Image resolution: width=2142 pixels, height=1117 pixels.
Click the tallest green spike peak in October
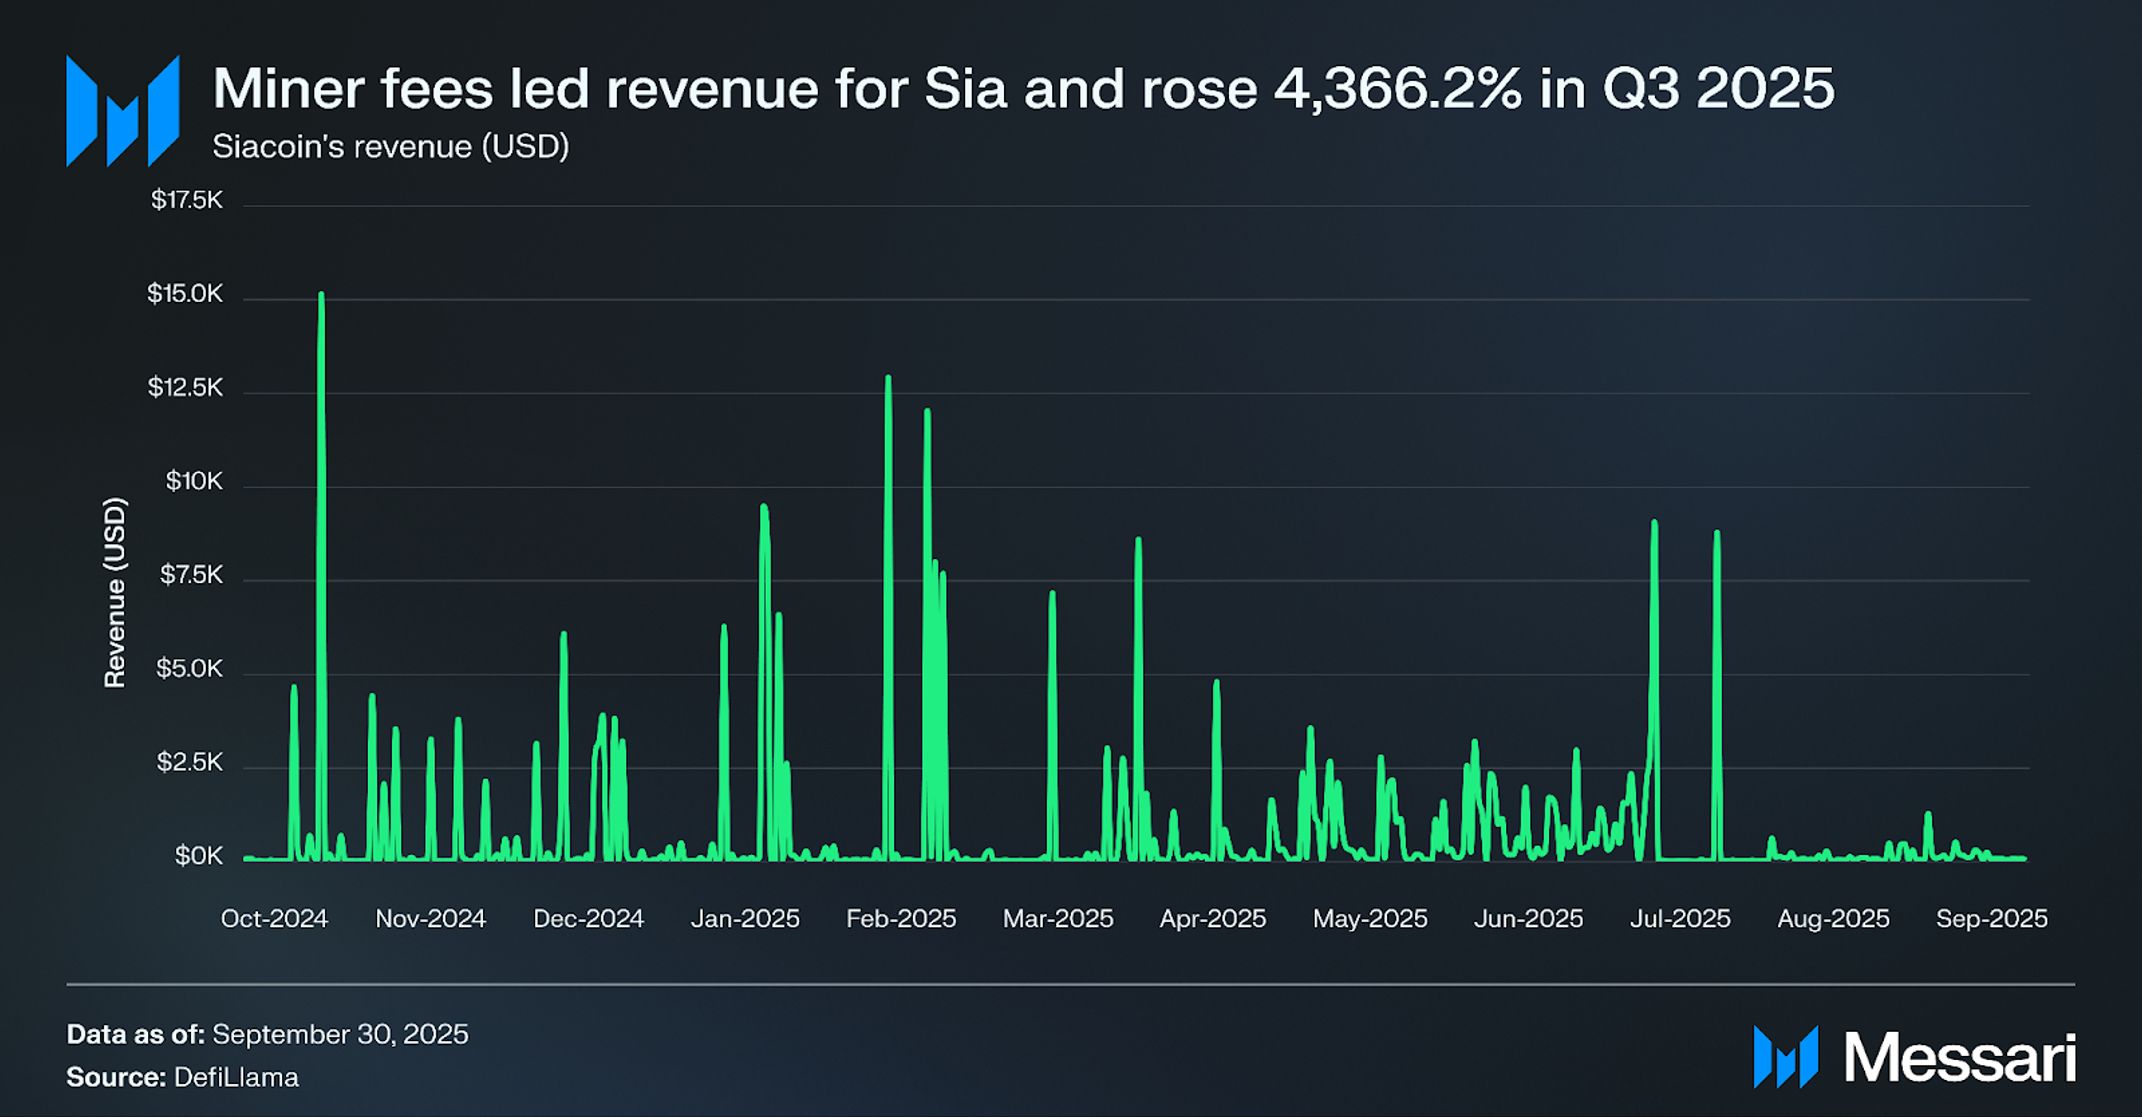click(321, 296)
